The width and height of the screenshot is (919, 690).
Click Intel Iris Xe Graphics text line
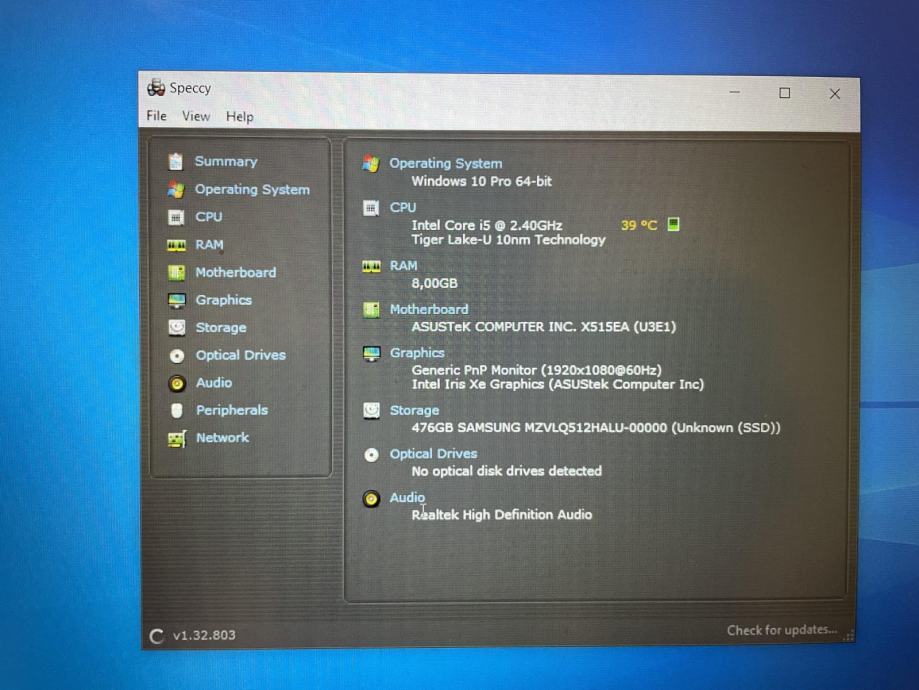pyautogui.click(x=557, y=385)
